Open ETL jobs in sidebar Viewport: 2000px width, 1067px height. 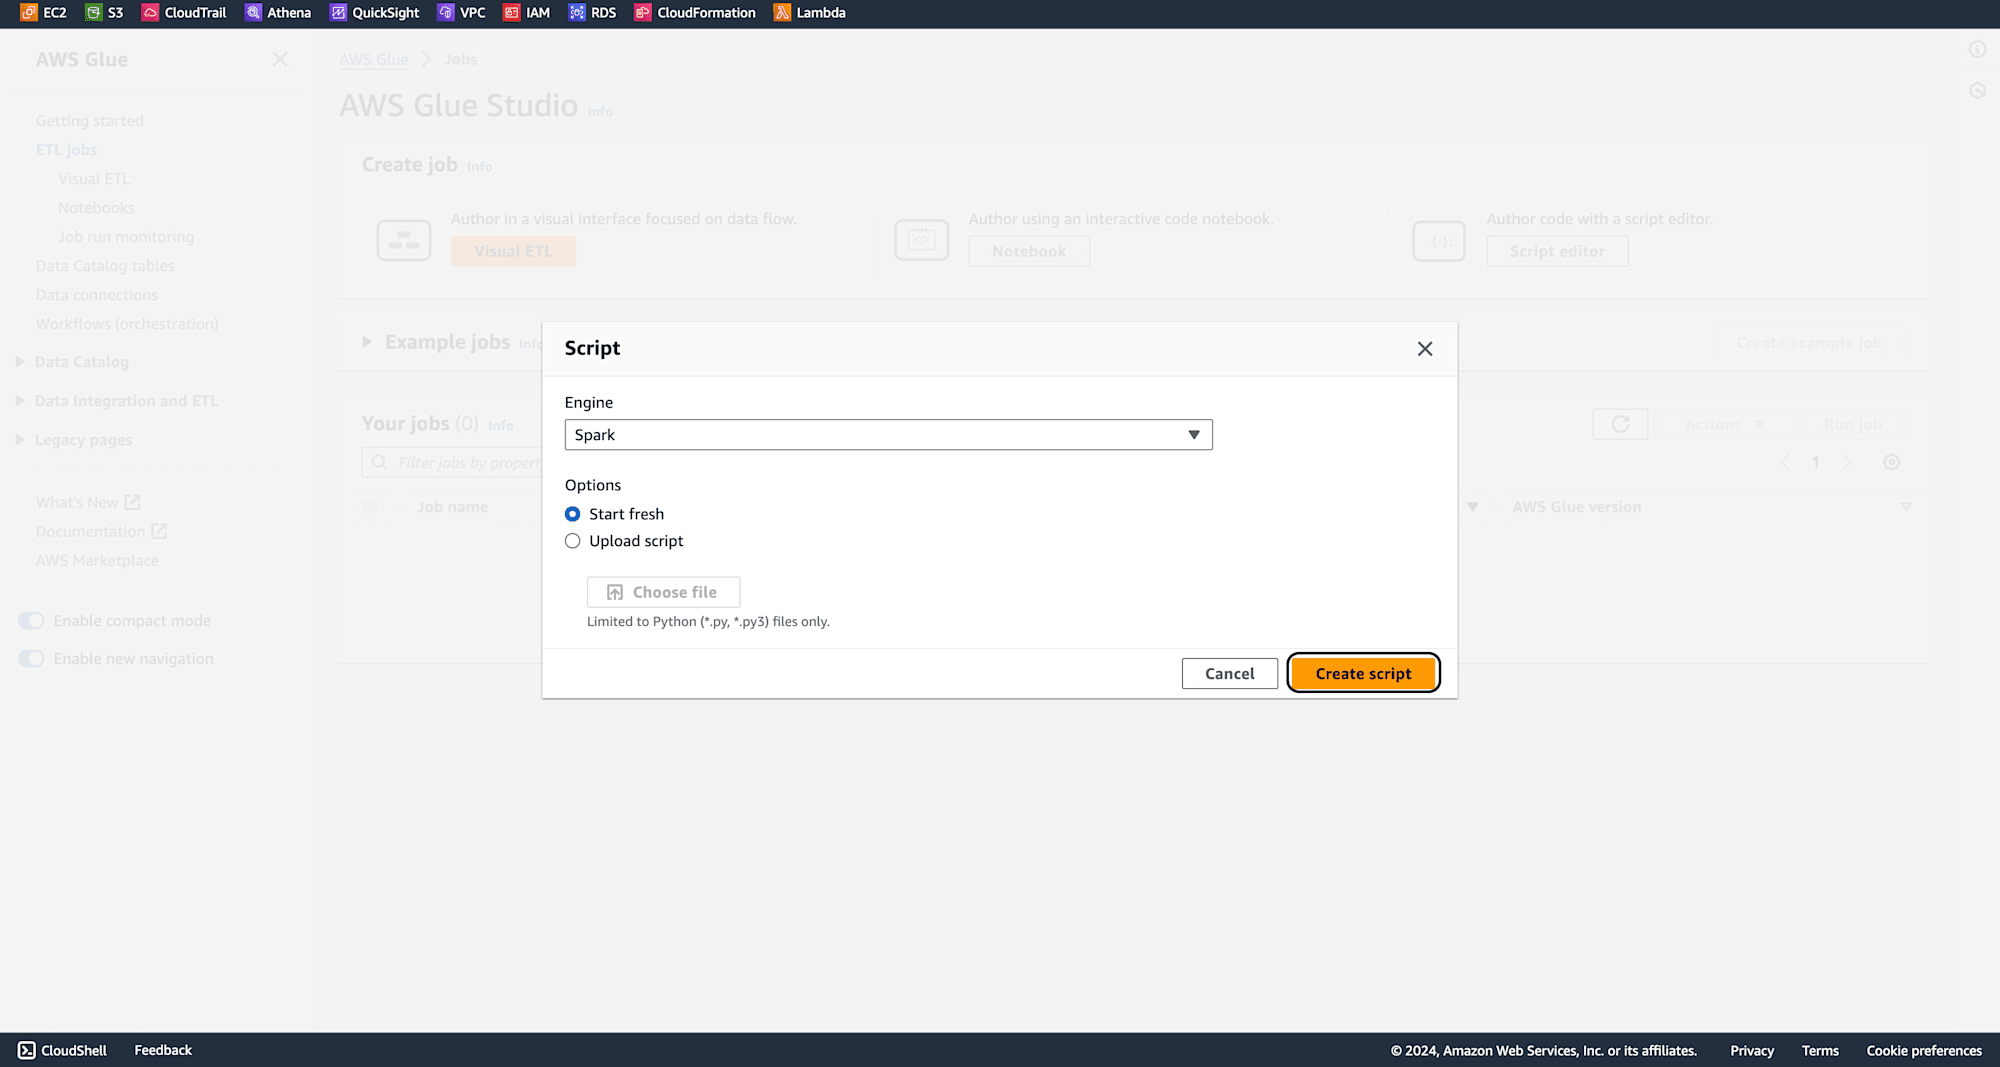tap(67, 150)
